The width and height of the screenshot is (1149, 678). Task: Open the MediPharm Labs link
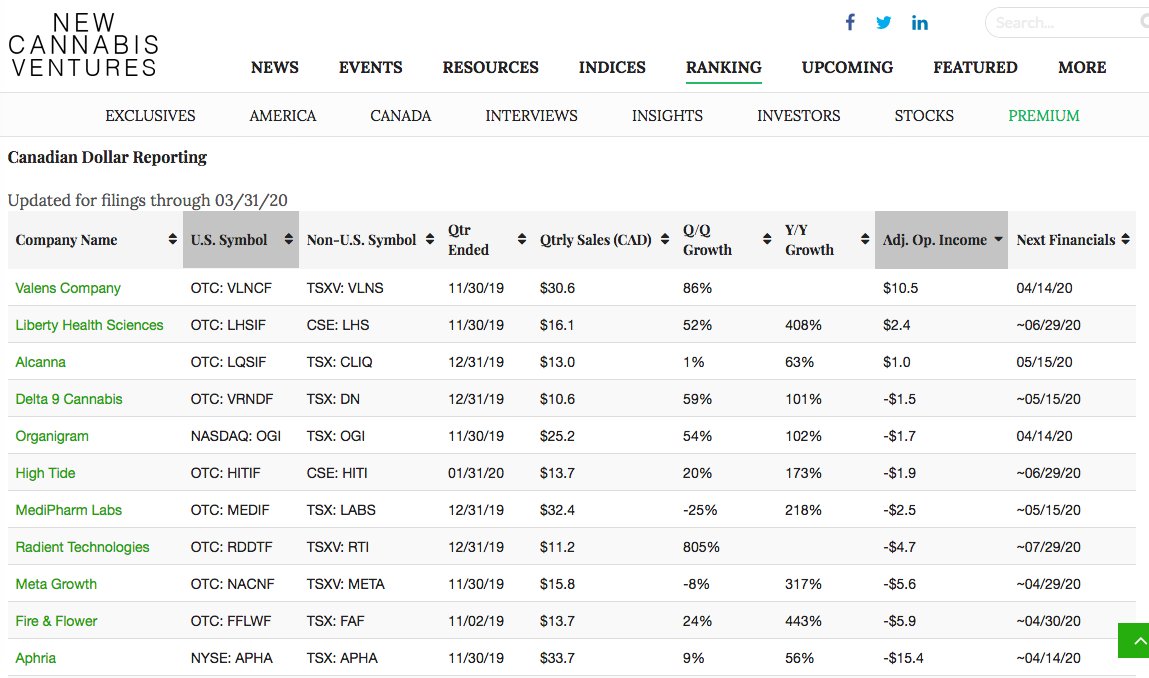point(69,510)
